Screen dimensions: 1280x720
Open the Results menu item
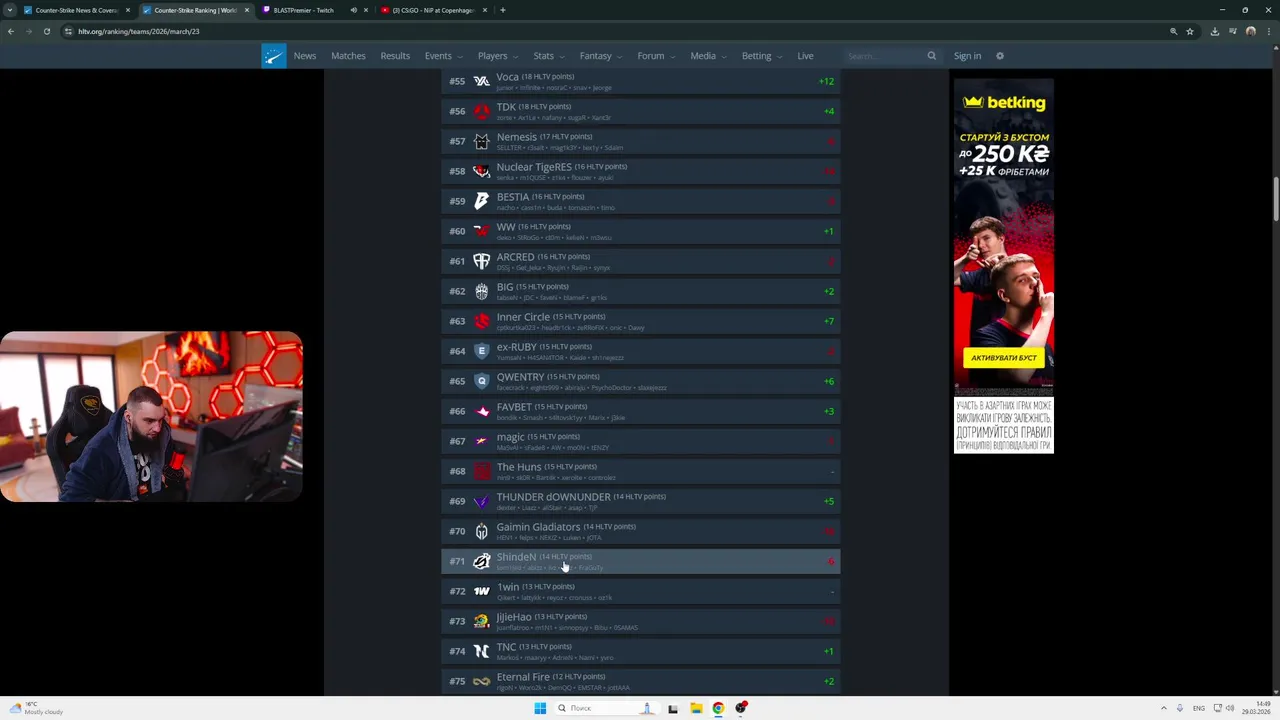coord(395,56)
